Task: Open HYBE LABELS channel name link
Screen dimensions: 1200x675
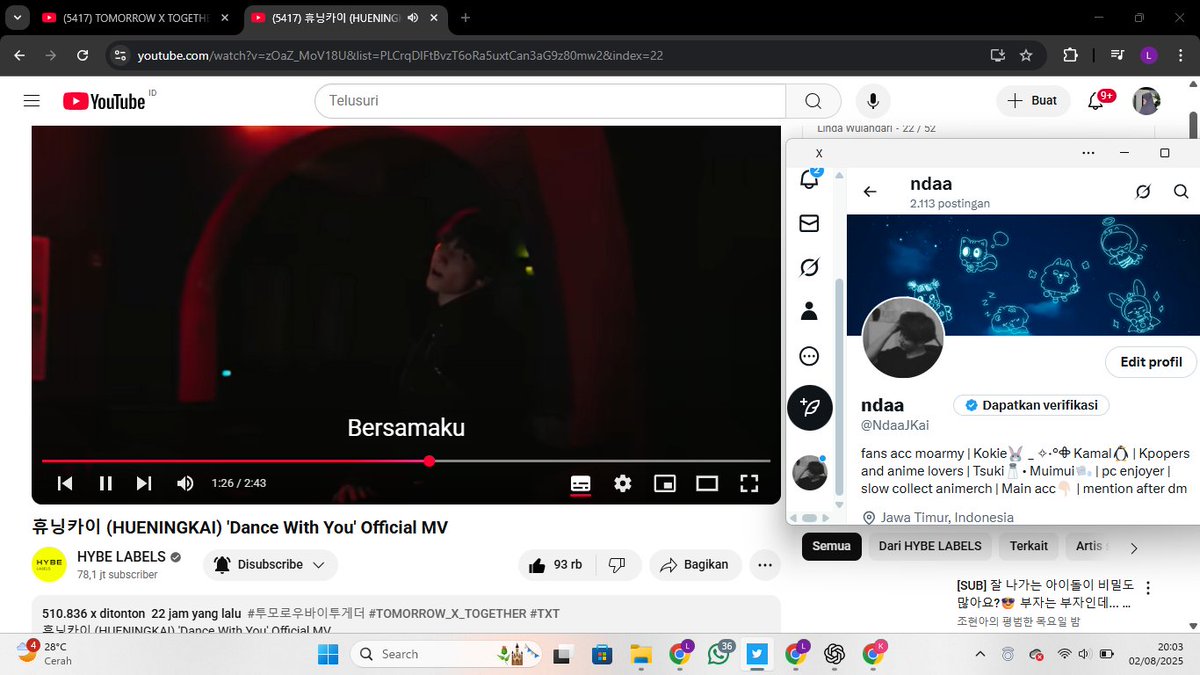Action: 121,557
